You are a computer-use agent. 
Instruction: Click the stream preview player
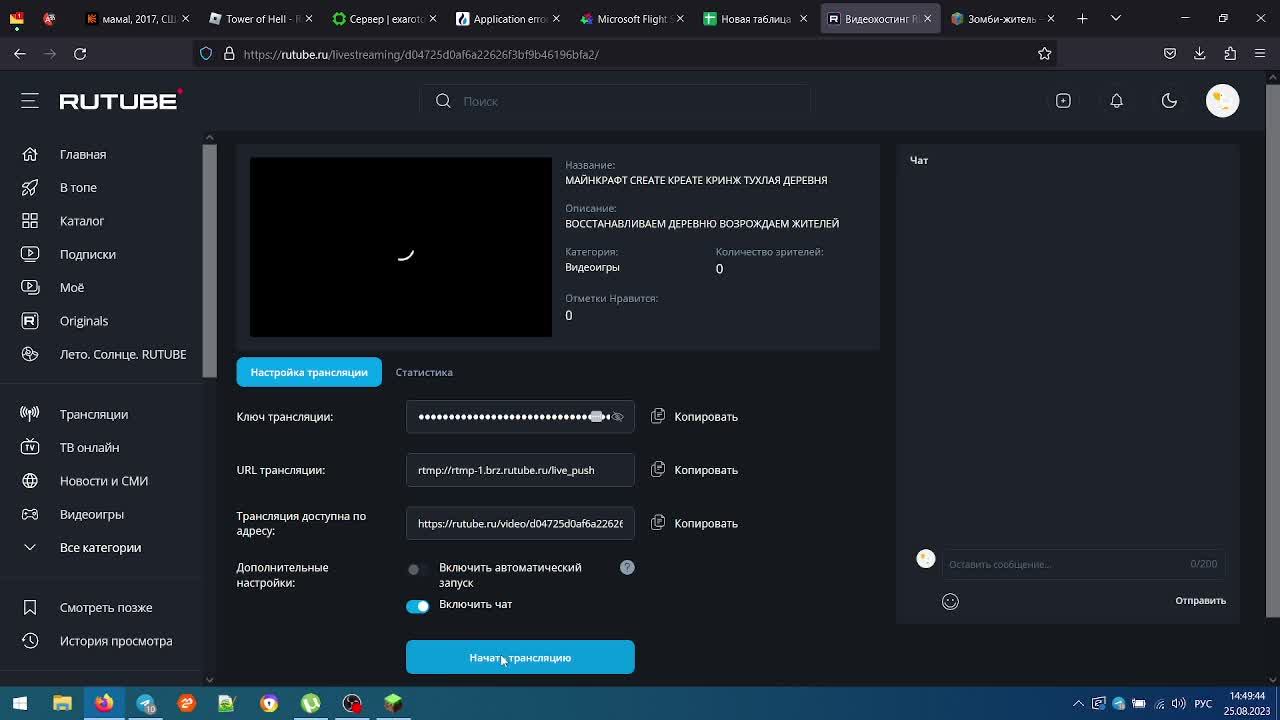[x=400, y=247]
